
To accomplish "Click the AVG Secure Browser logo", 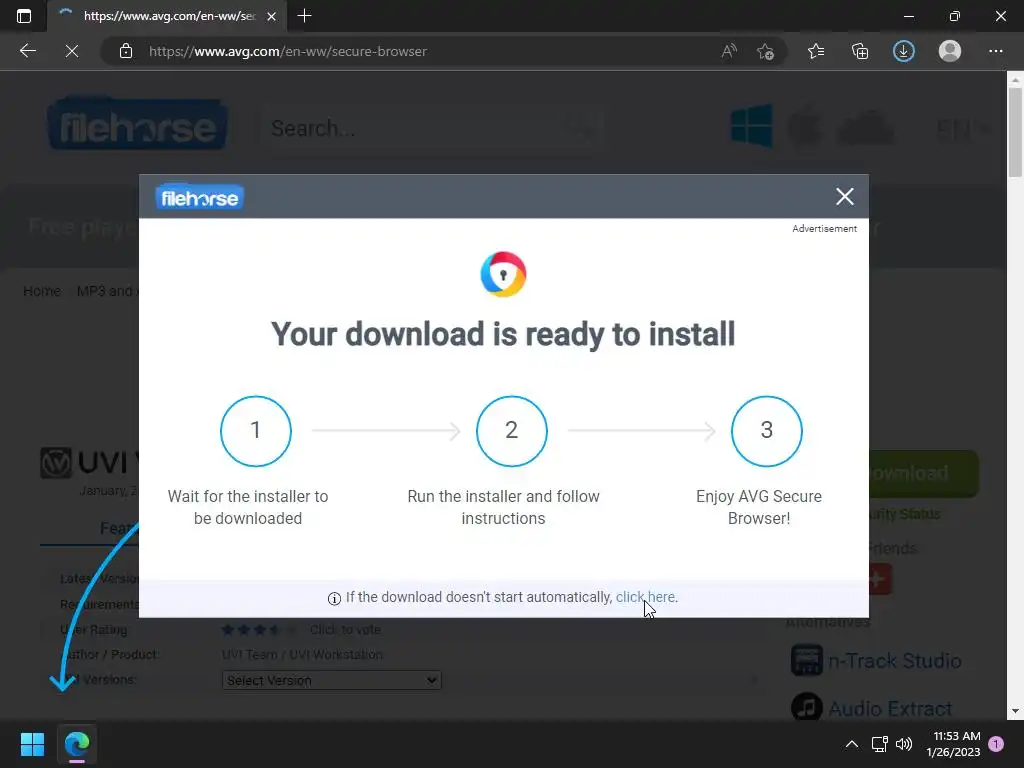I will click(504, 274).
